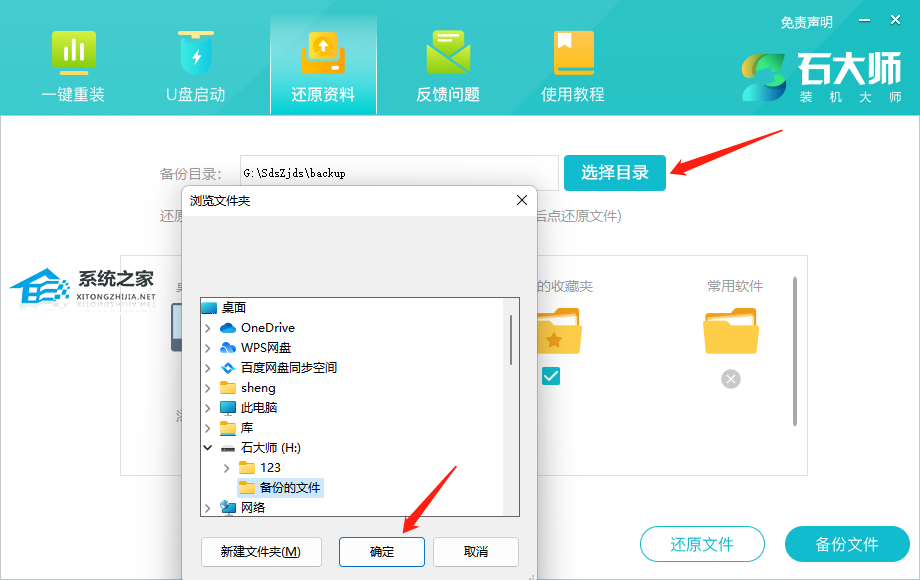The image size is (920, 580).
Task: Click the main panel vertical scrollbar
Action: pos(795,351)
